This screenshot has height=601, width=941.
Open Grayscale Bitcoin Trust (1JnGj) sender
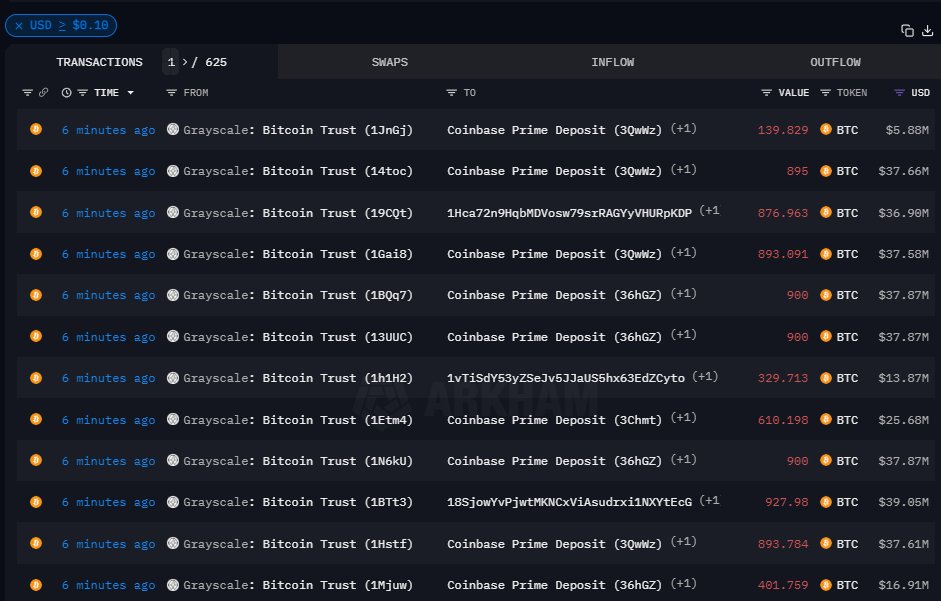[298, 130]
